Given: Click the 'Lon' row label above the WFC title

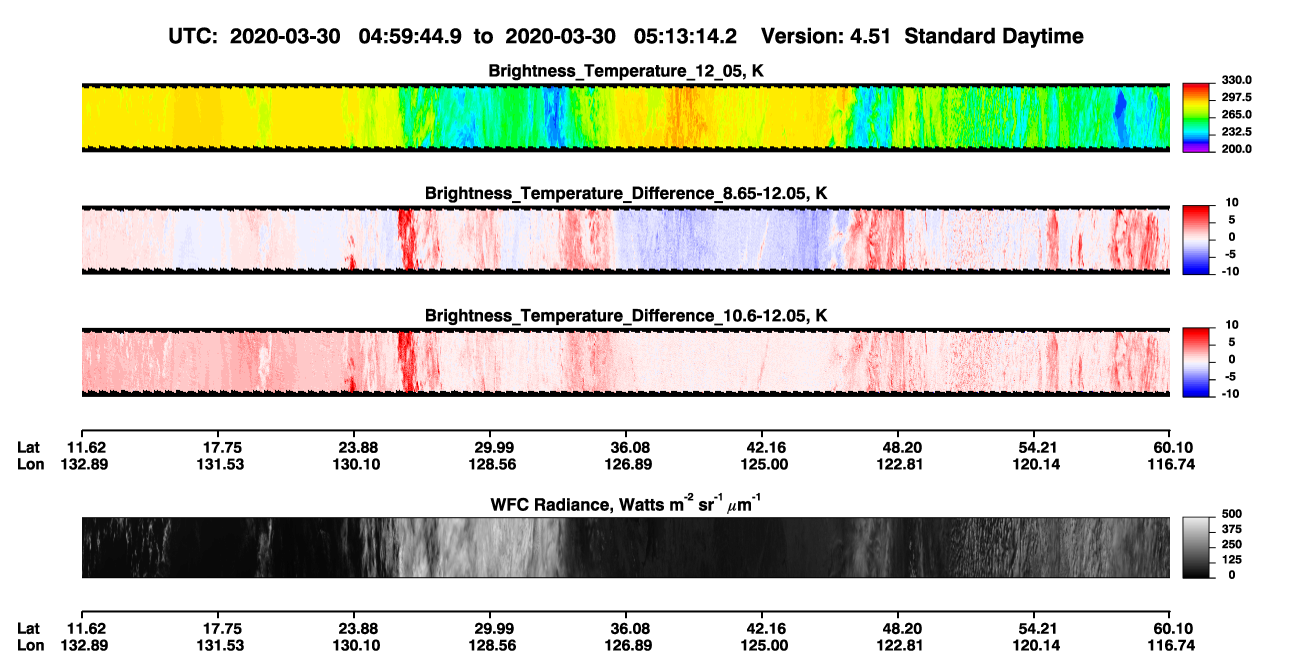Looking at the screenshot, I should pos(30,464).
